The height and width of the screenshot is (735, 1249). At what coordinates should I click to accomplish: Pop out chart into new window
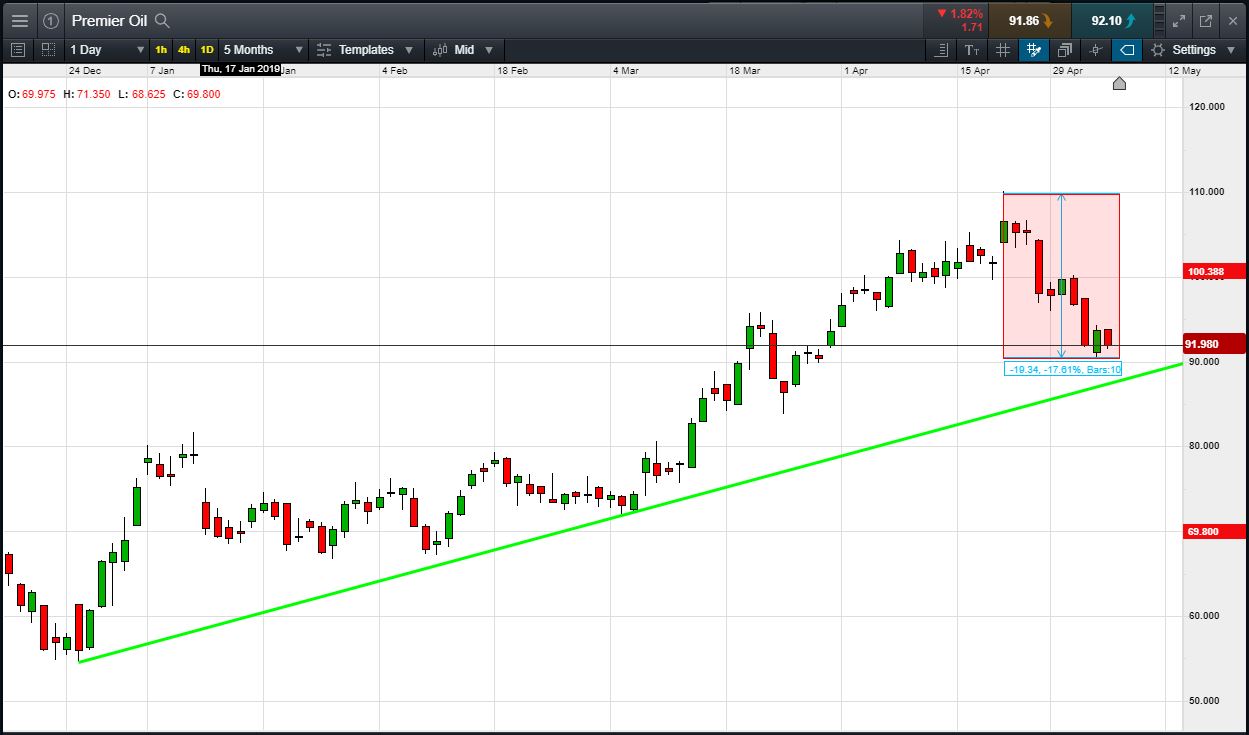coord(1206,20)
